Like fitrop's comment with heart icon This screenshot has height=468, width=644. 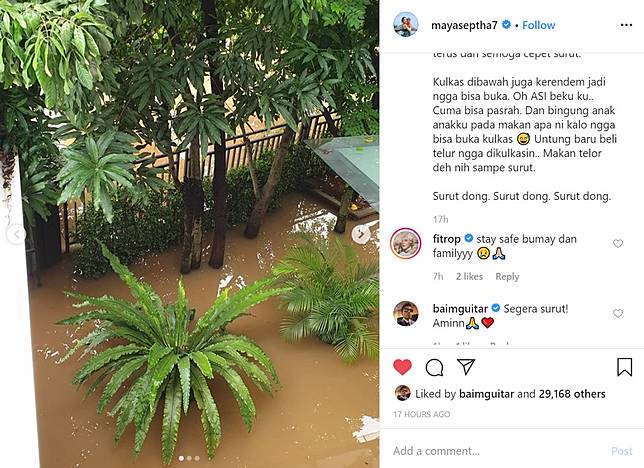coord(618,244)
